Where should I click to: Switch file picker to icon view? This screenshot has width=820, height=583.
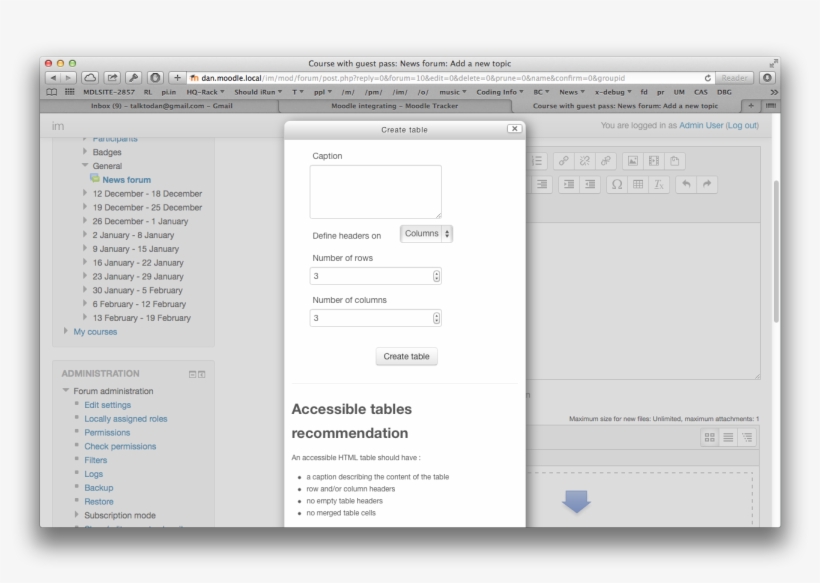[x=709, y=438]
